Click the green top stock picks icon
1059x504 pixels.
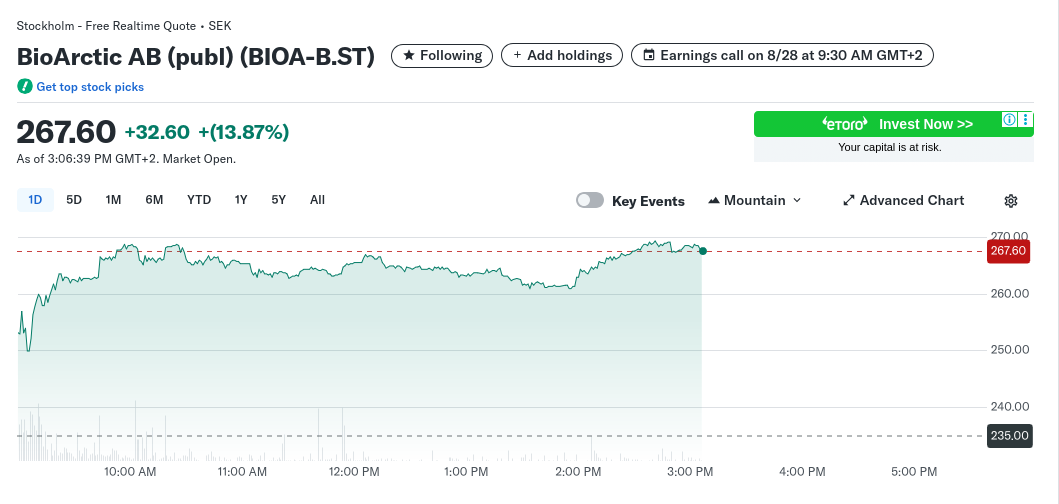coord(25,87)
